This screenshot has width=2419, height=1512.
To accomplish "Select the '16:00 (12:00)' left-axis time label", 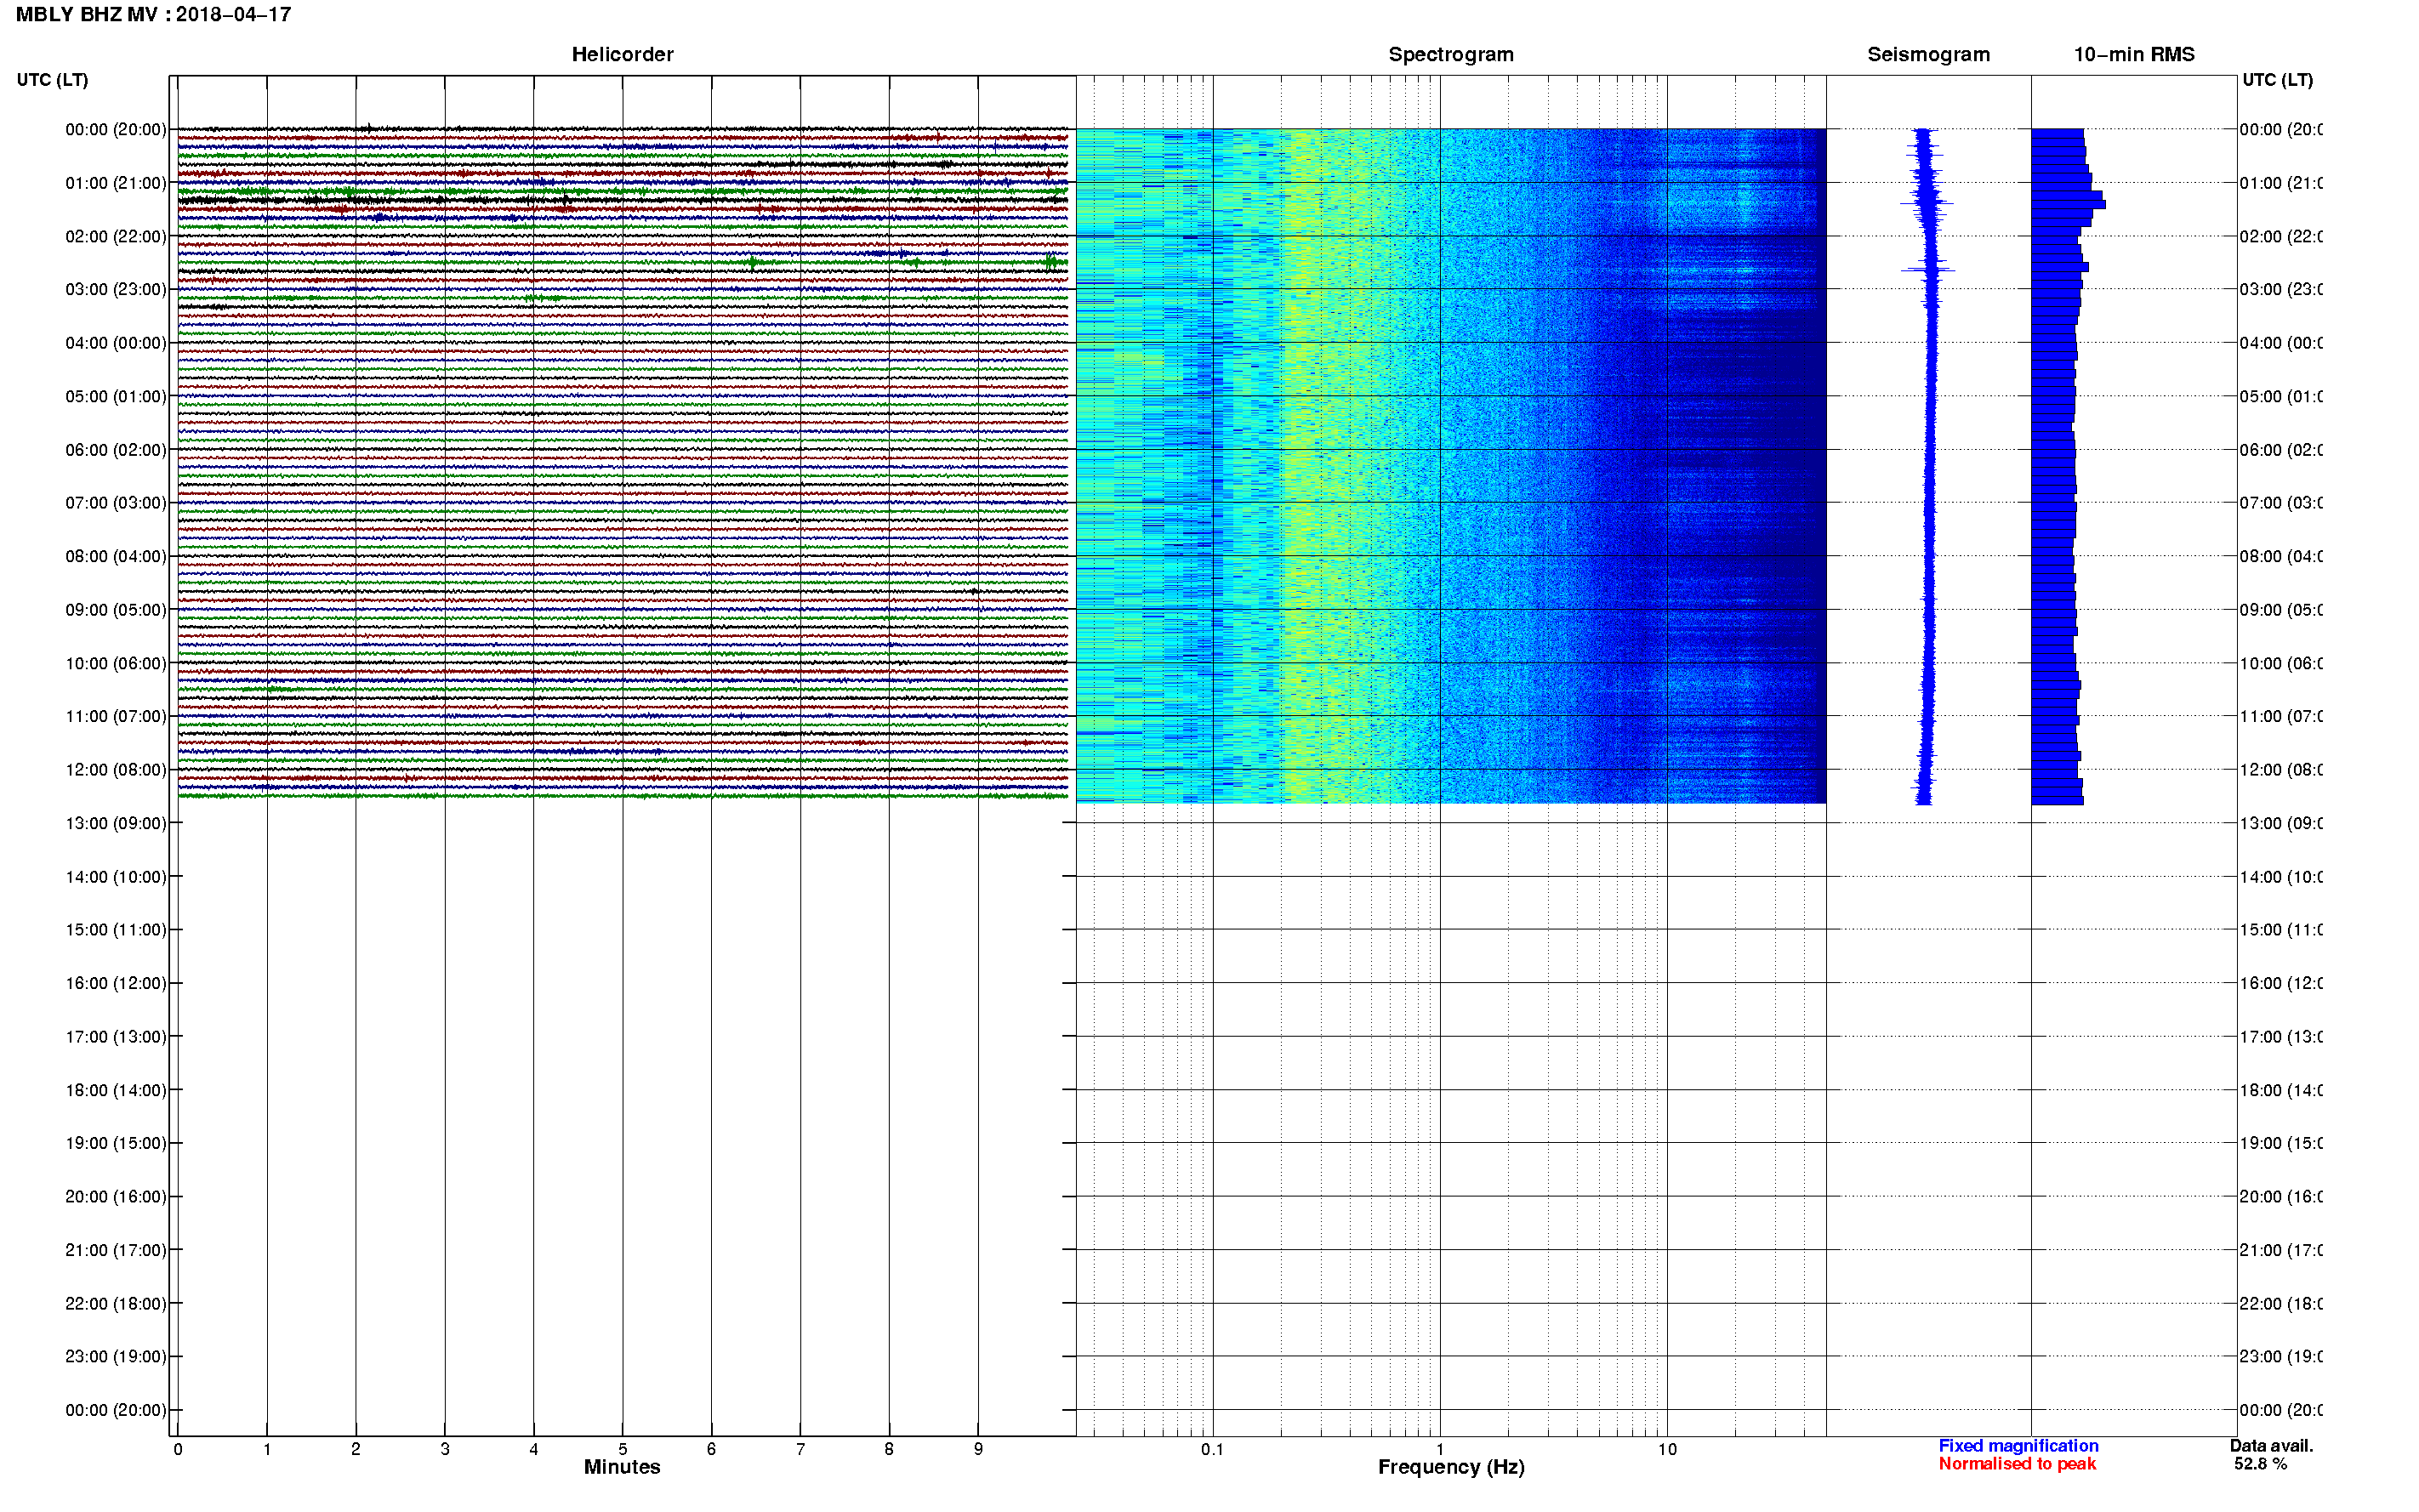I will [x=116, y=984].
